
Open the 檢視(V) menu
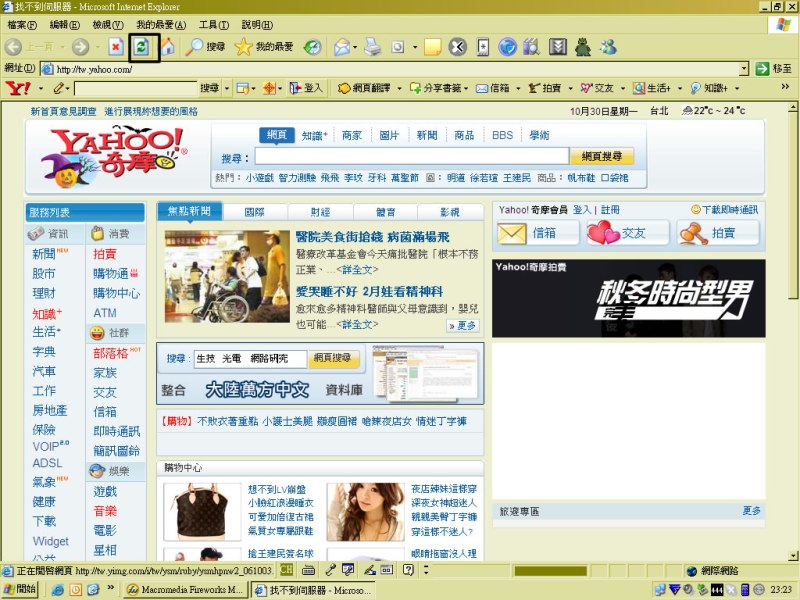pos(108,24)
